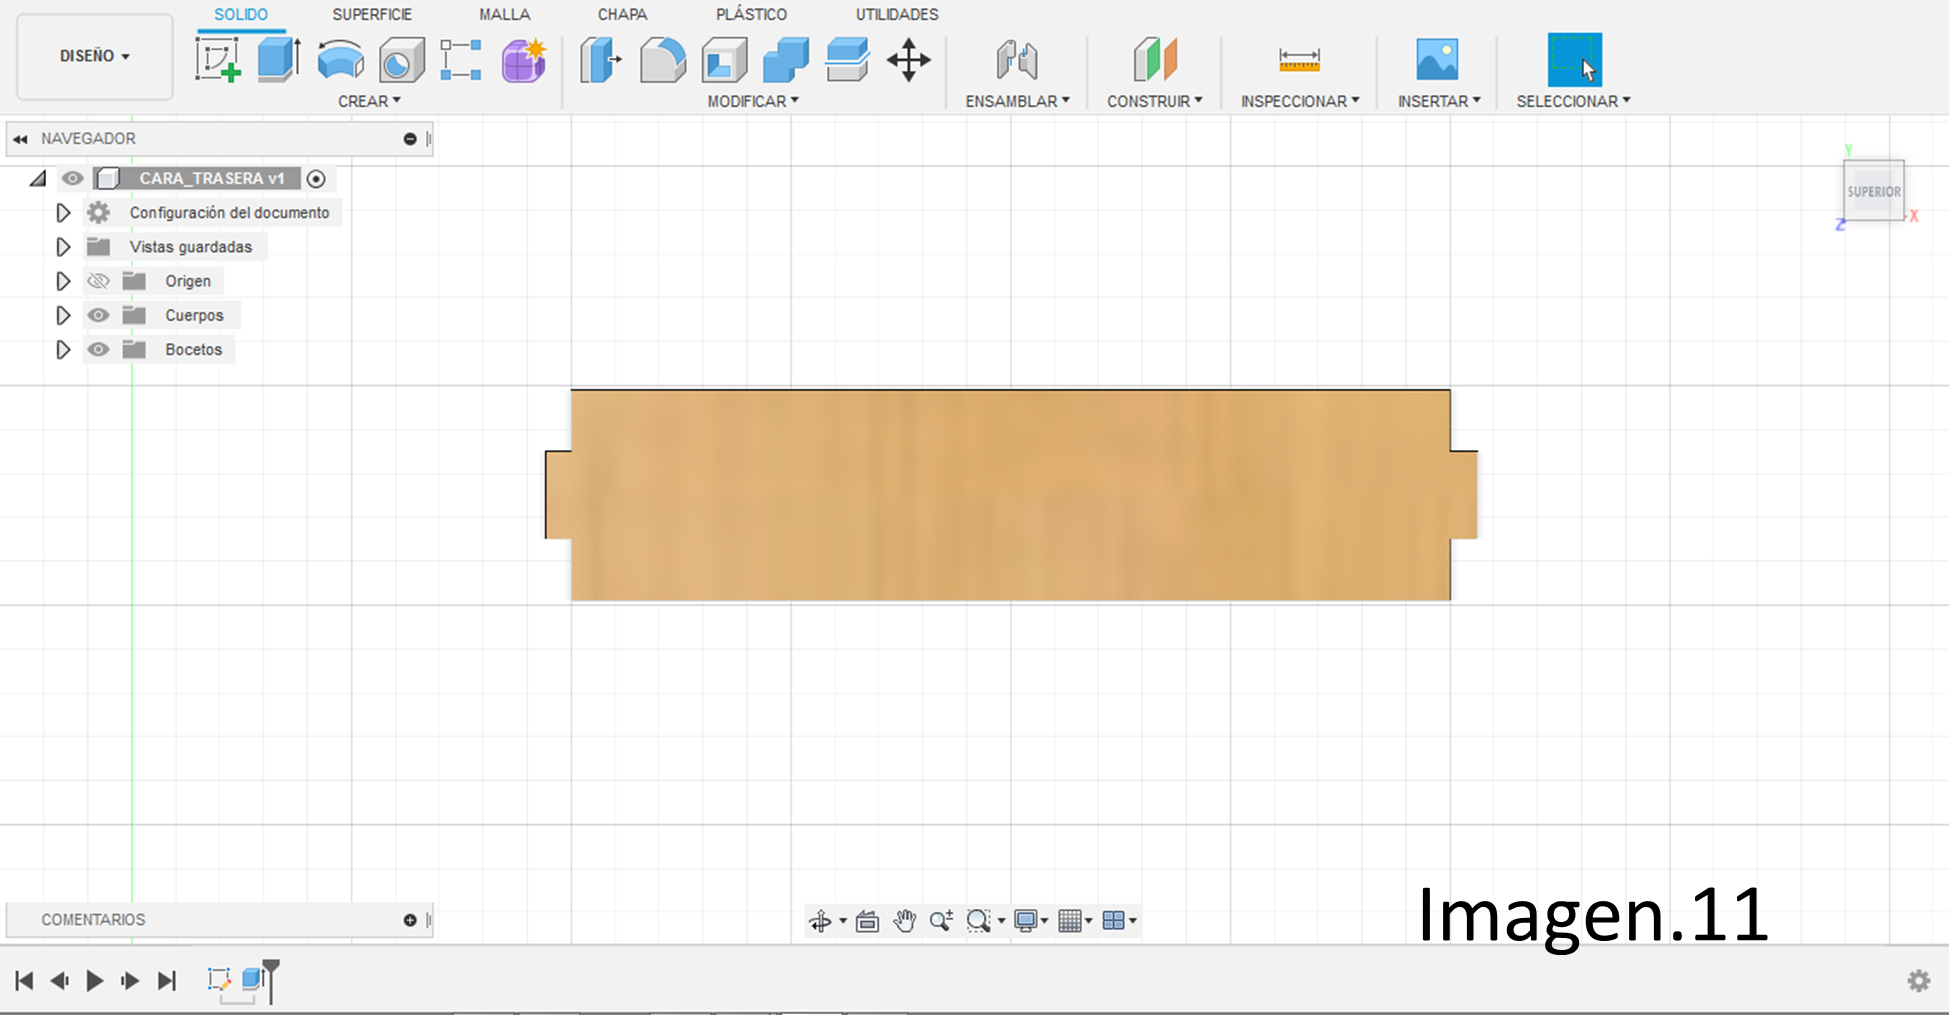Image resolution: width=1949 pixels, height=1015 pixels.
Task: Show the Origen folder
Action: [98, 281]
